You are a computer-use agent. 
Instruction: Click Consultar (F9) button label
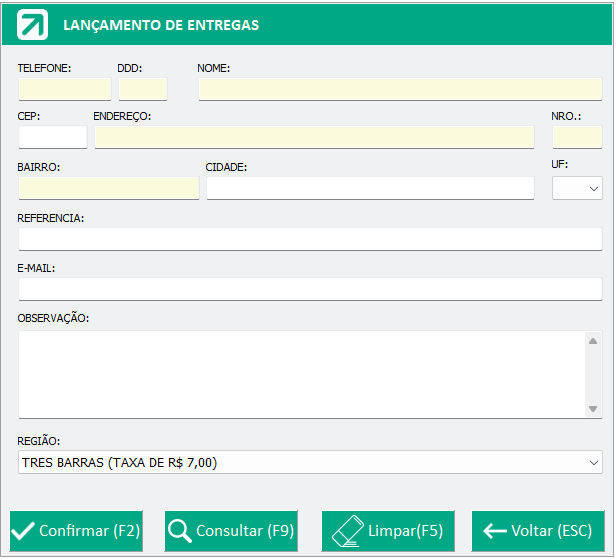pos(245,531)
